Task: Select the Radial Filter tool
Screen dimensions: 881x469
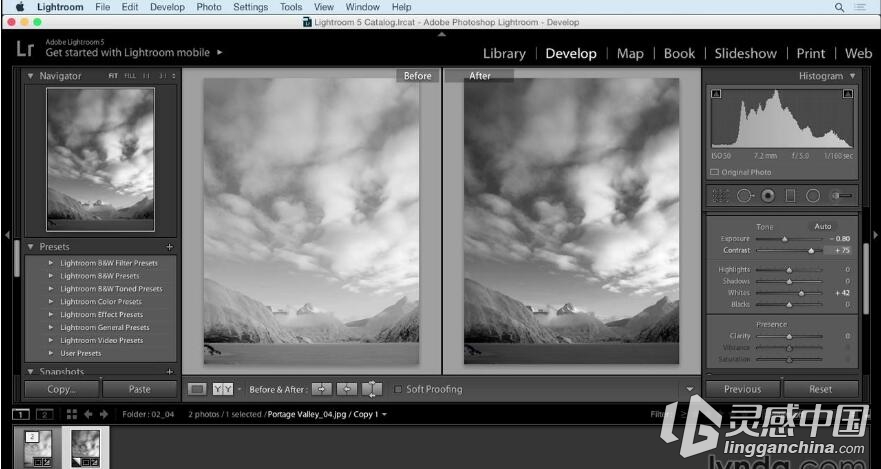Action: point(812,195)
